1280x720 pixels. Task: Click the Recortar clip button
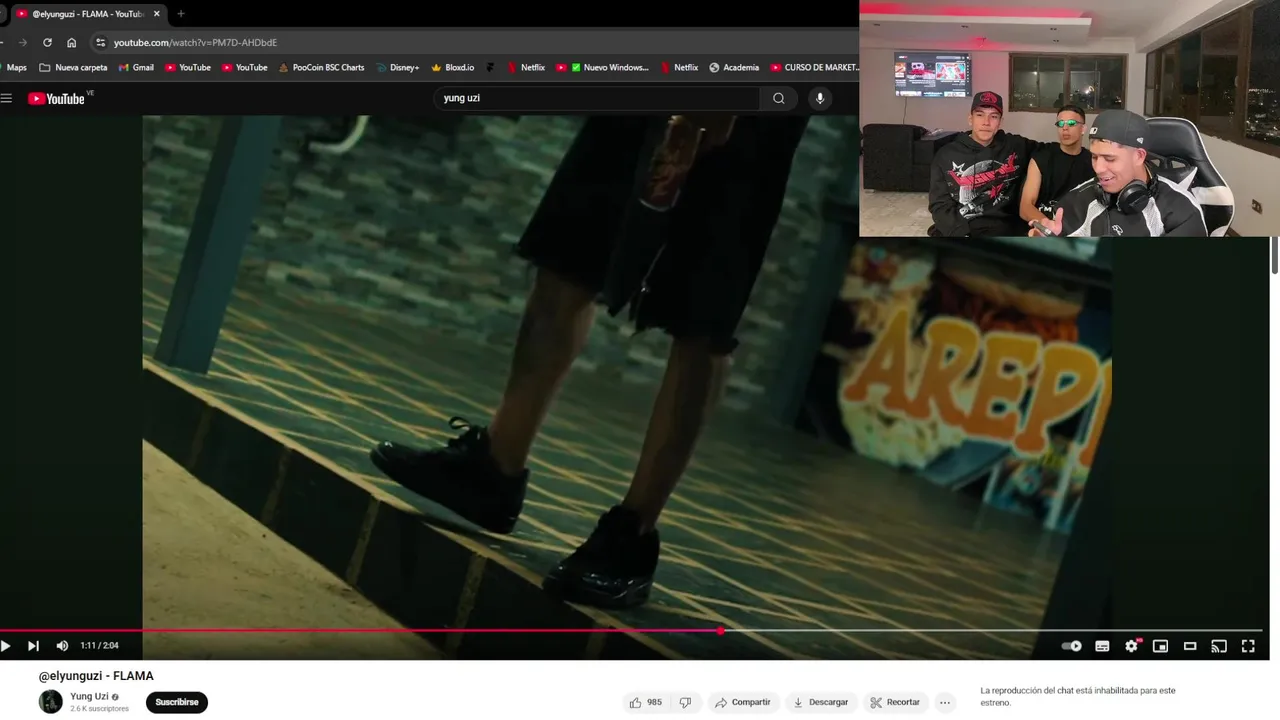895,702
